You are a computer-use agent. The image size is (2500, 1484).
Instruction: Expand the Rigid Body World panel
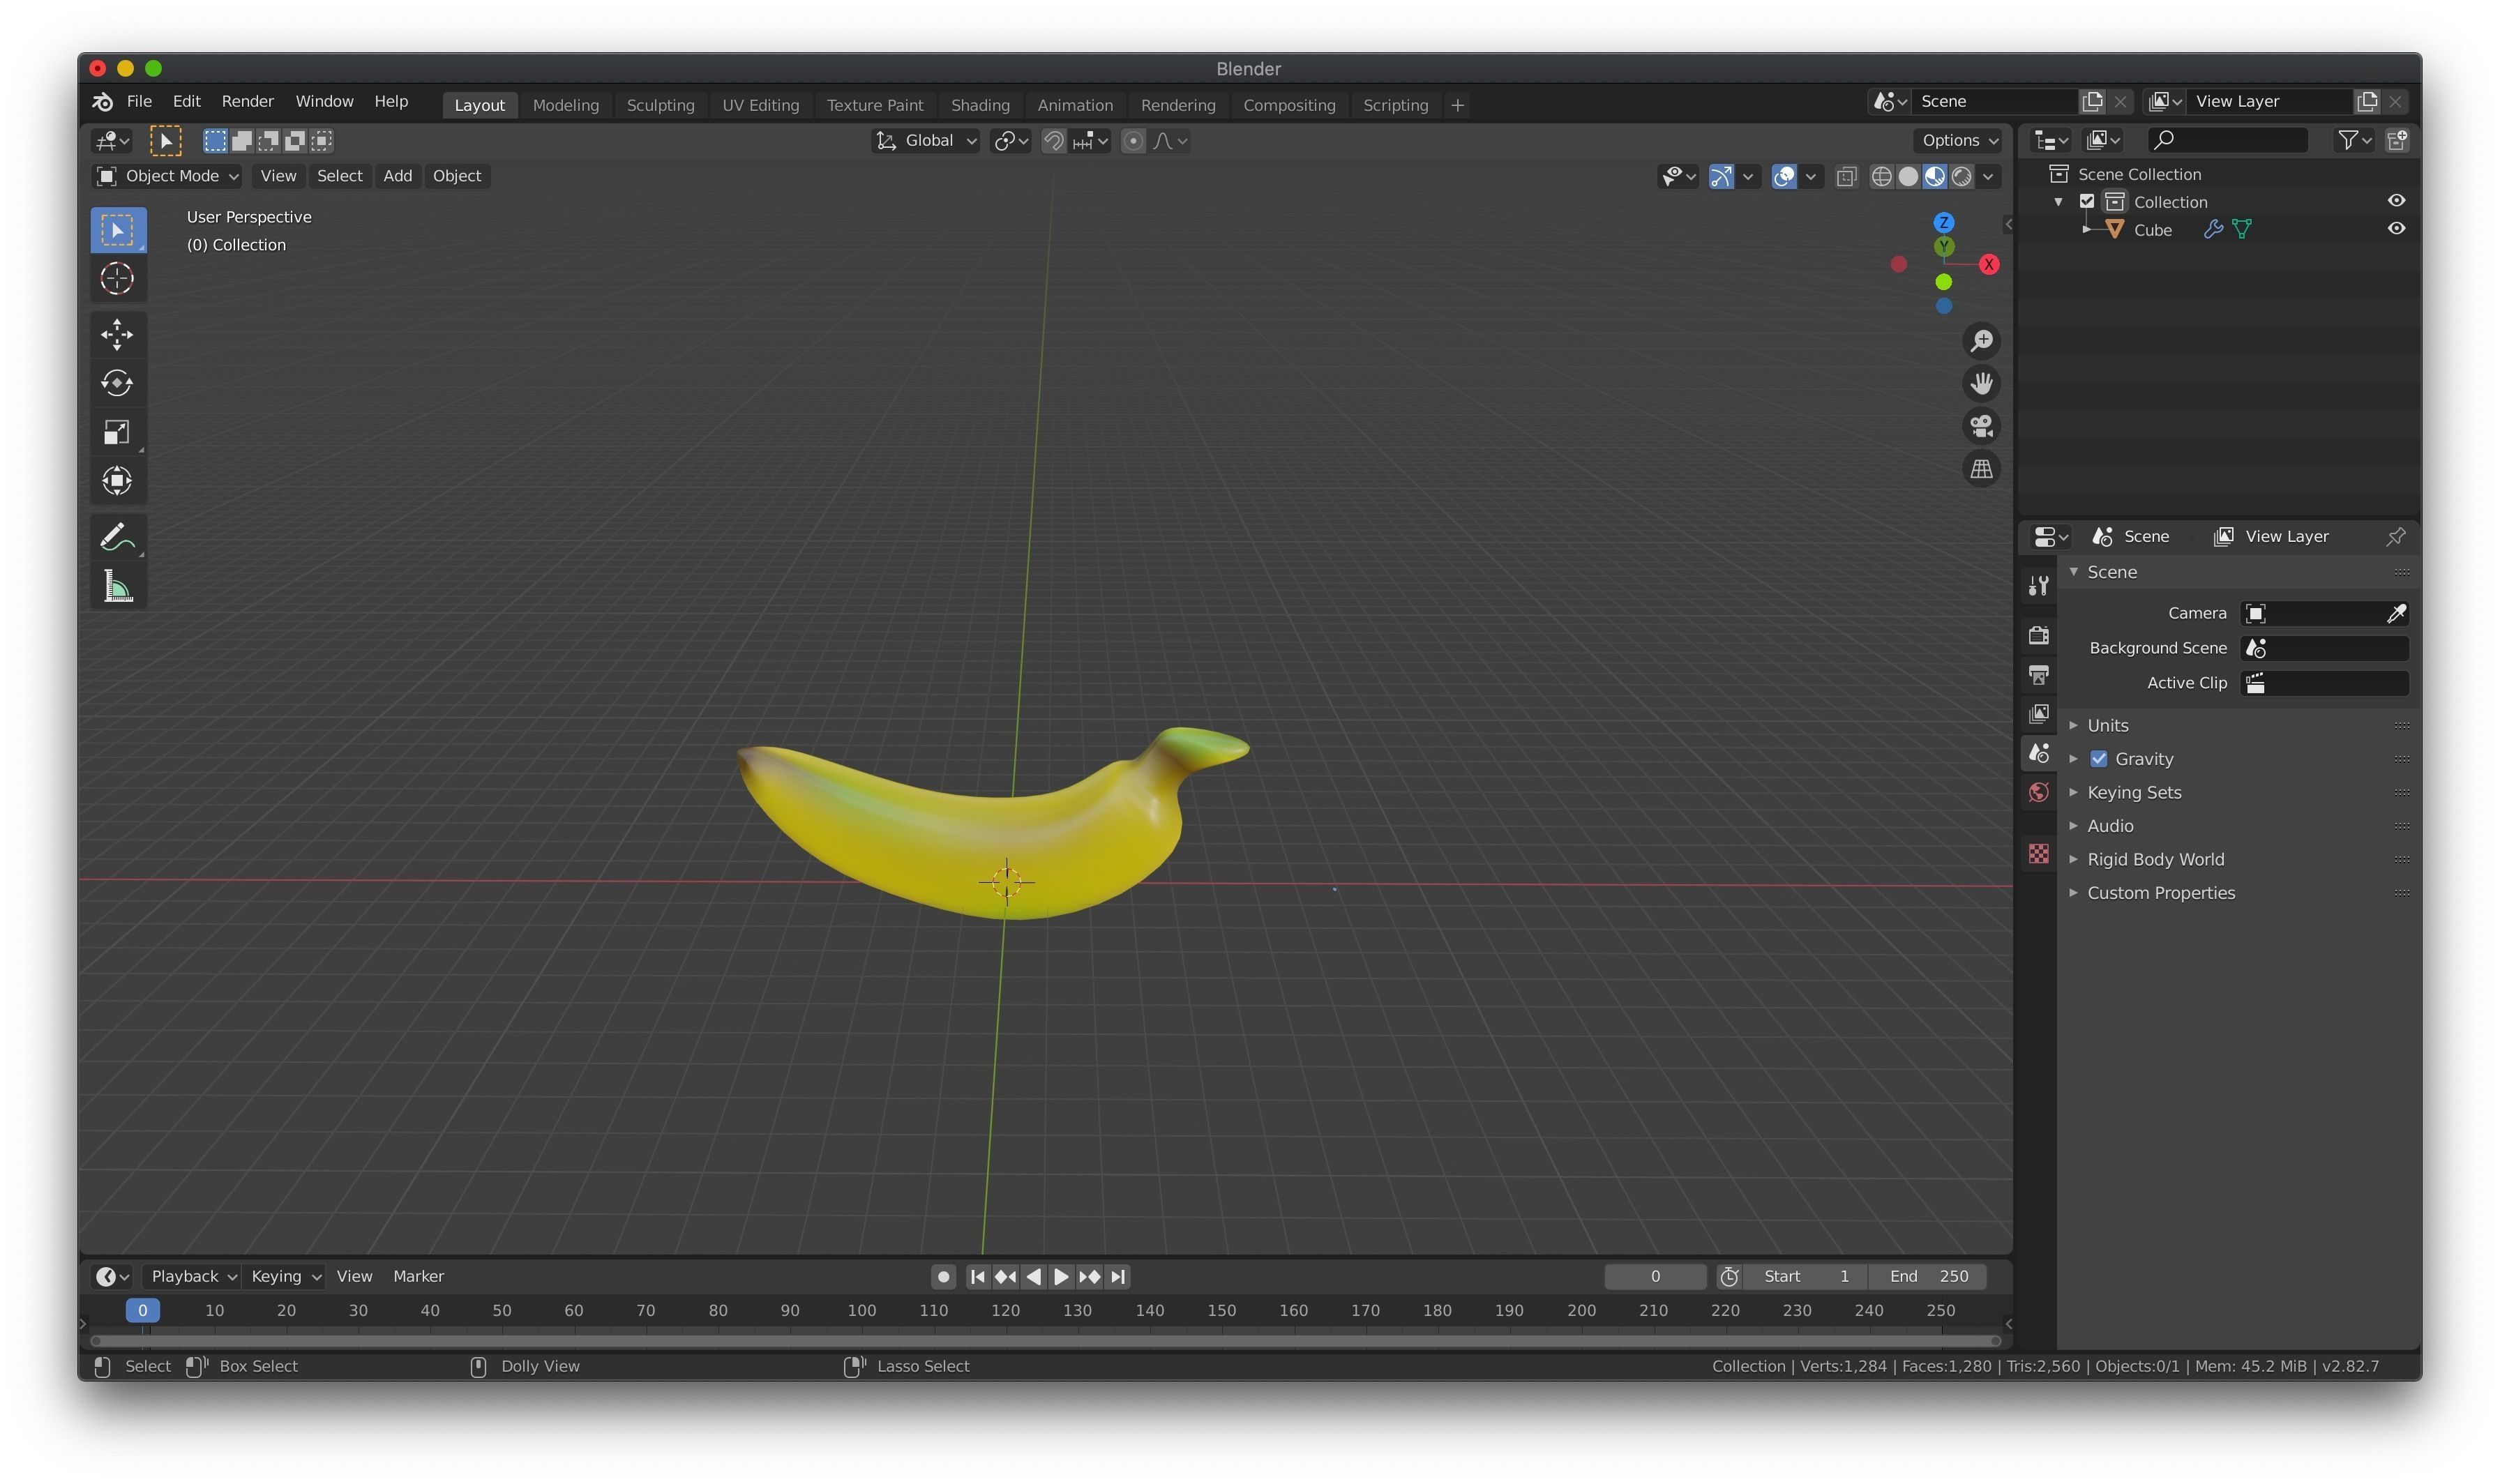[2155, 859]
